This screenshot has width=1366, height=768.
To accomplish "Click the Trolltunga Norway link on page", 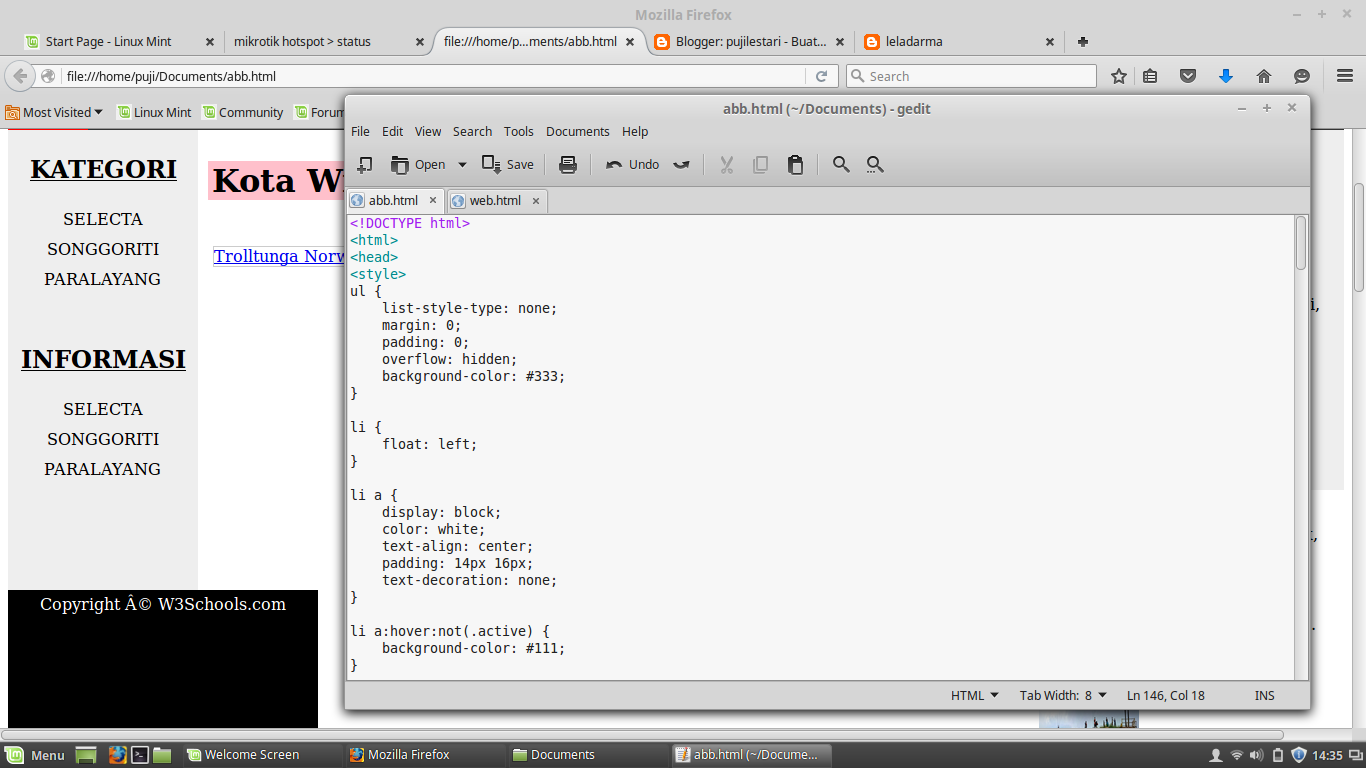I will click(279, 256).
